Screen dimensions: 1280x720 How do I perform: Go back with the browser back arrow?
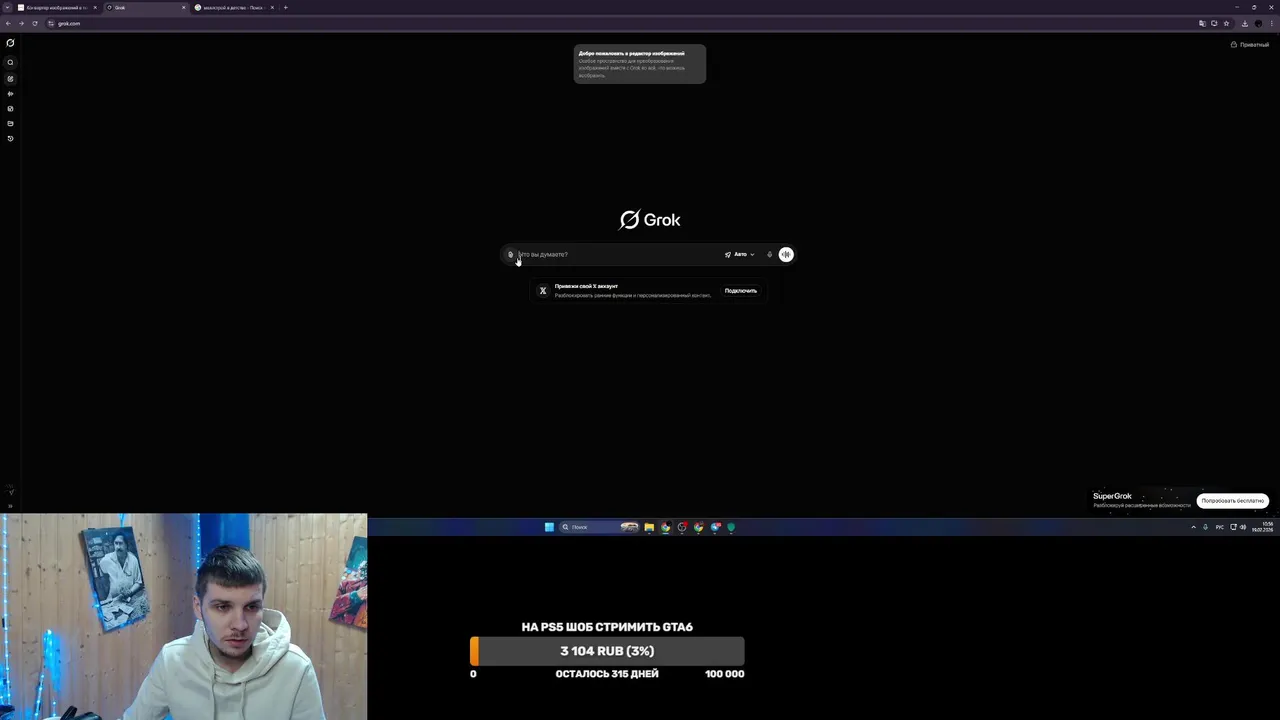point(8,23)
